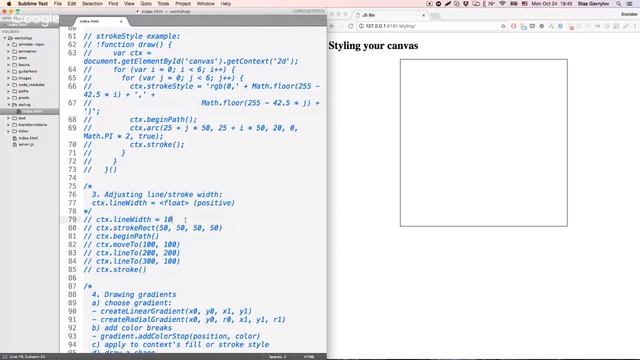Collapse the workshop root folder
This screenshot has width=640, height=360.
[x=5, y=38]
